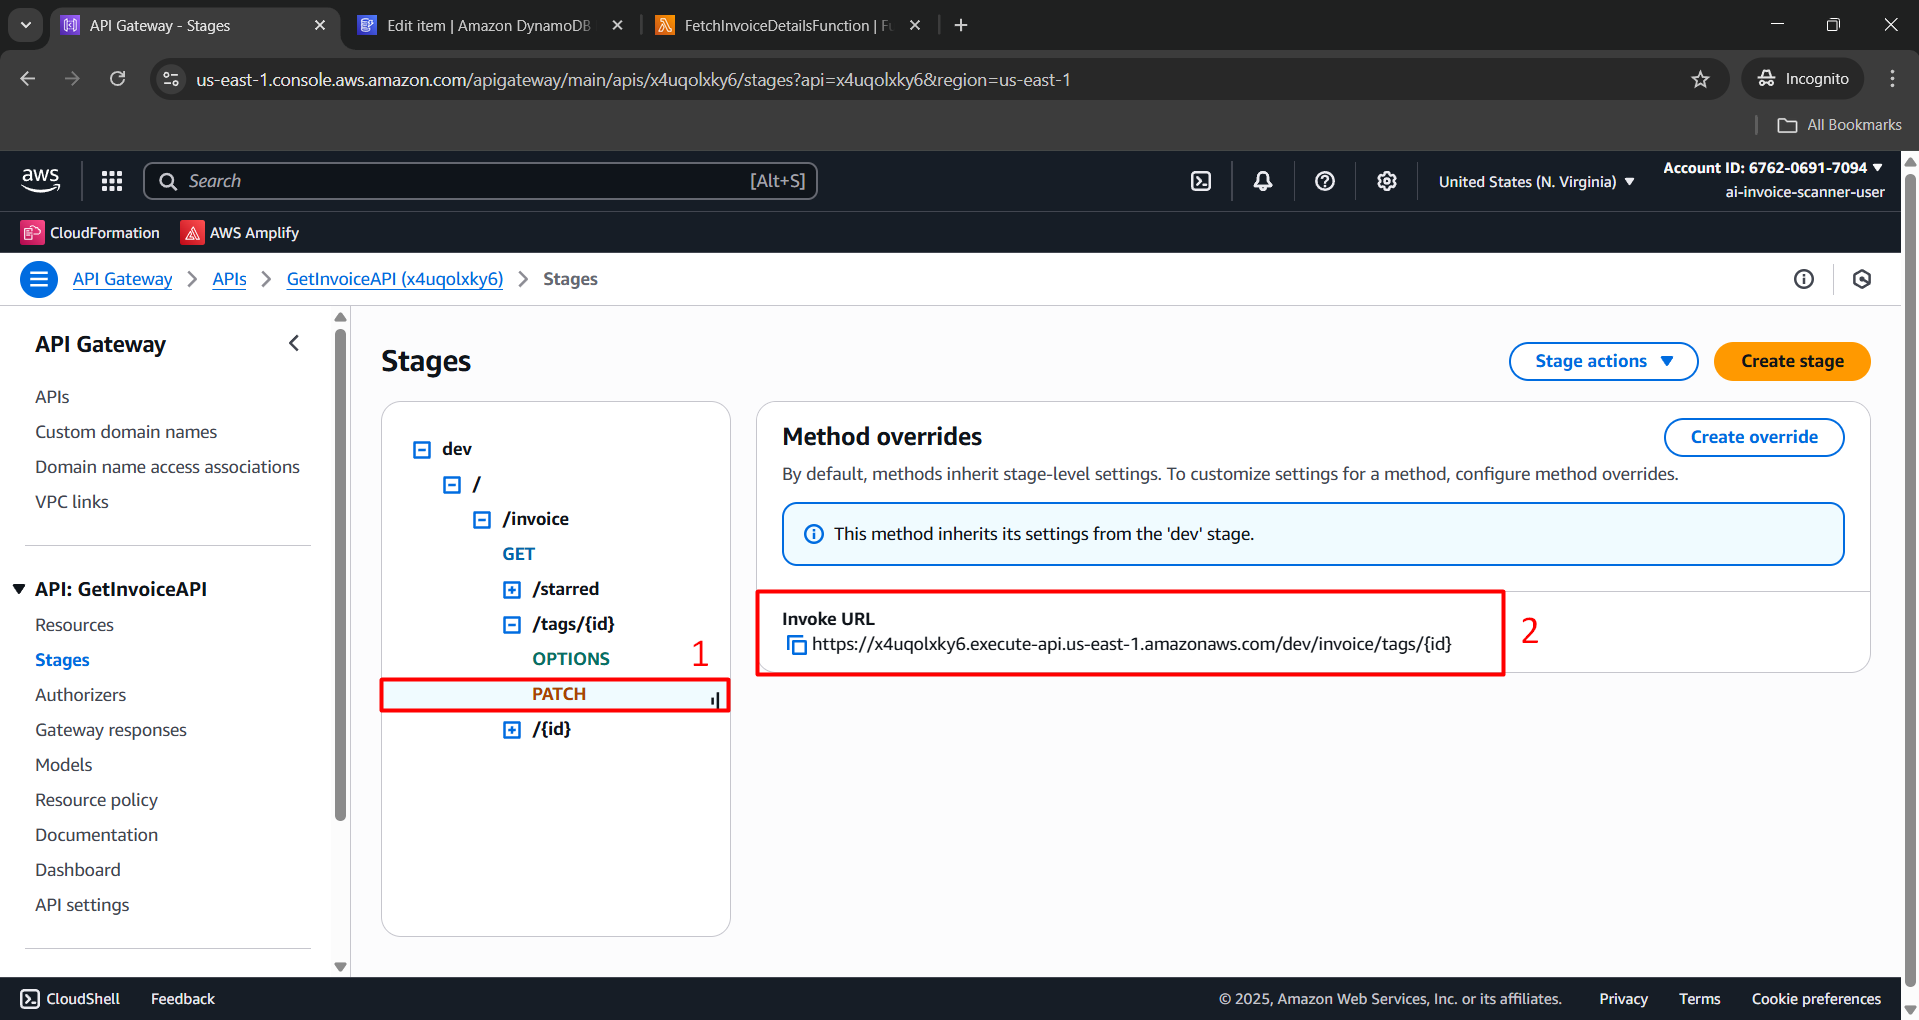
Task: Open Resources in the sidebar
Action: (x=74, y=625)
